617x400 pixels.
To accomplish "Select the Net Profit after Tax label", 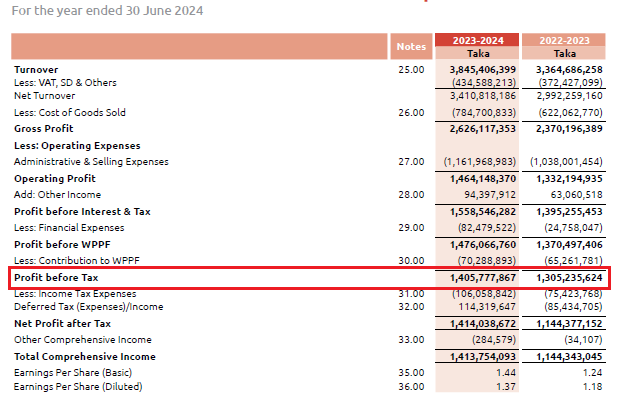I will [x=62, y=324].
